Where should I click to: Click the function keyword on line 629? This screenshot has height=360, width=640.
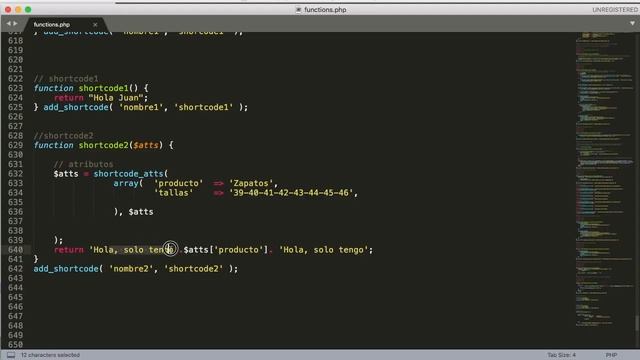click(x=53, y=145)
